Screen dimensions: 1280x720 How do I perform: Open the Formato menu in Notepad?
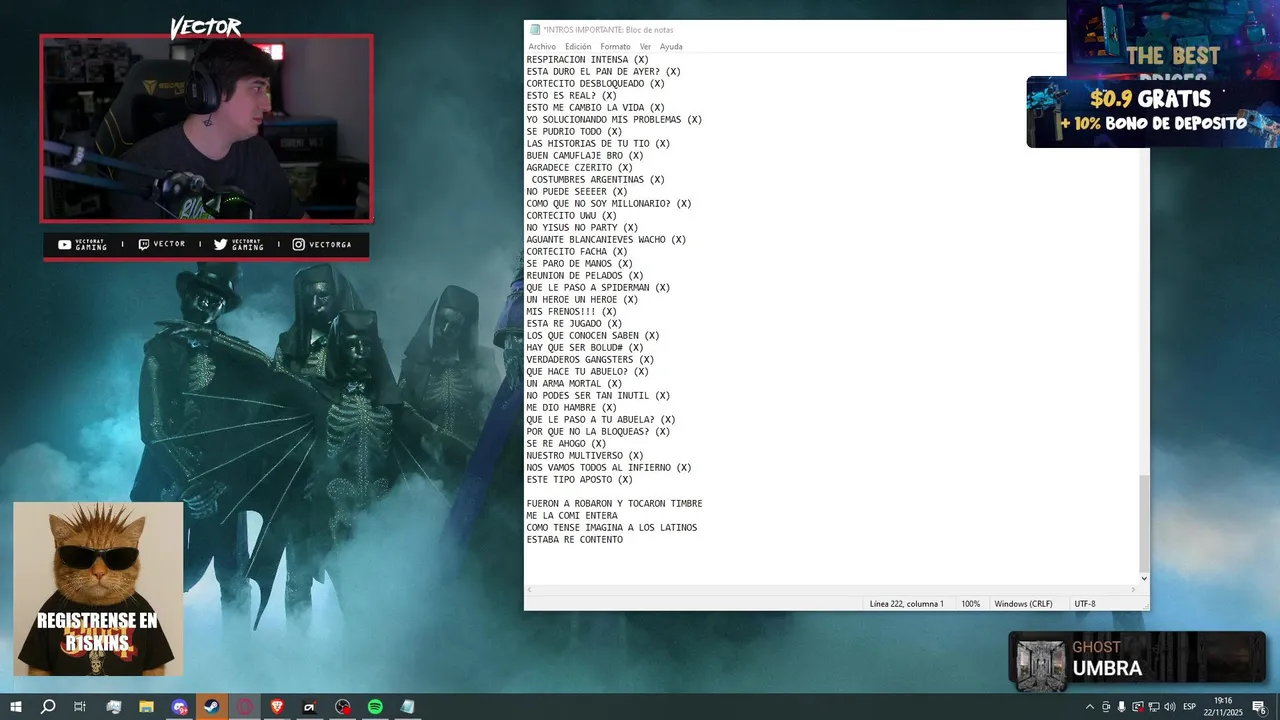point(615,47)
